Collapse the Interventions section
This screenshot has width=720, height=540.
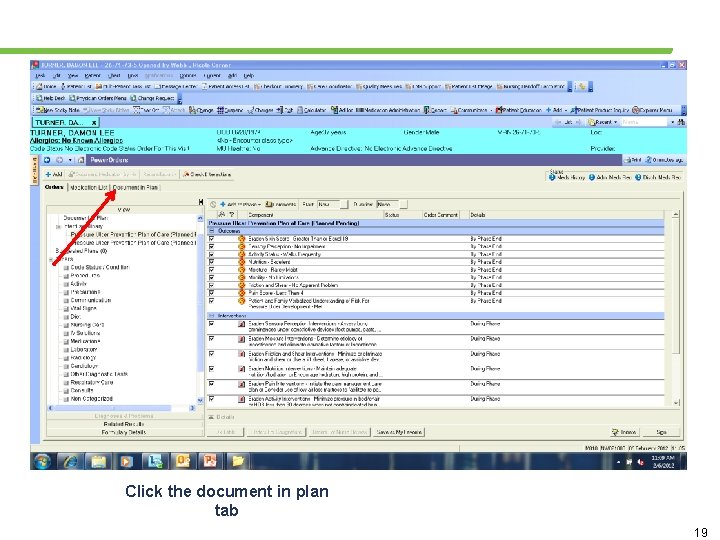pyautogui.click(x=212, y=316)
